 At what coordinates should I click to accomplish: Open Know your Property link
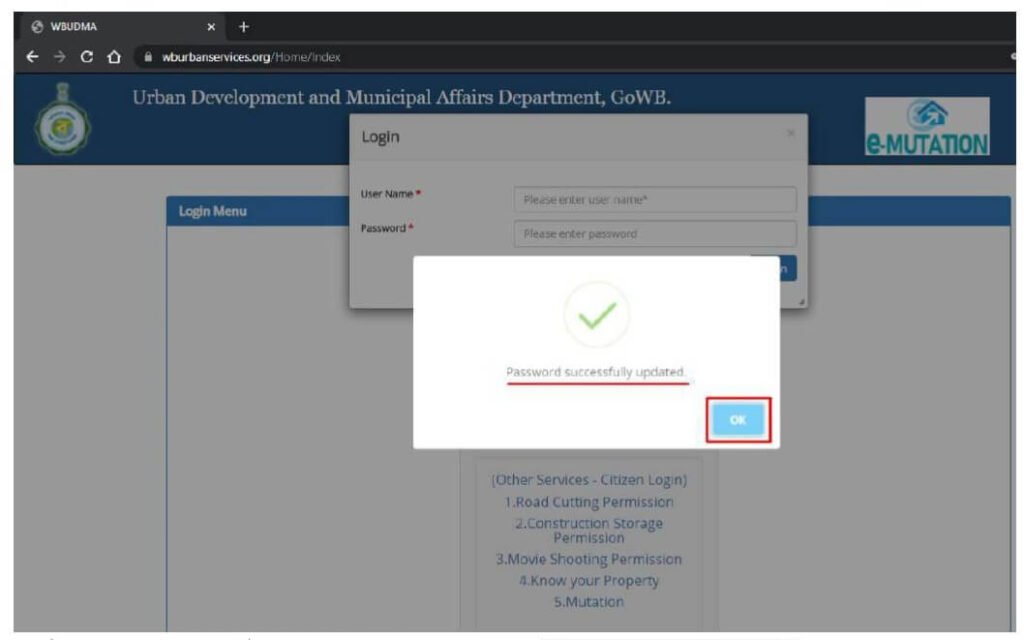(589, 581)
